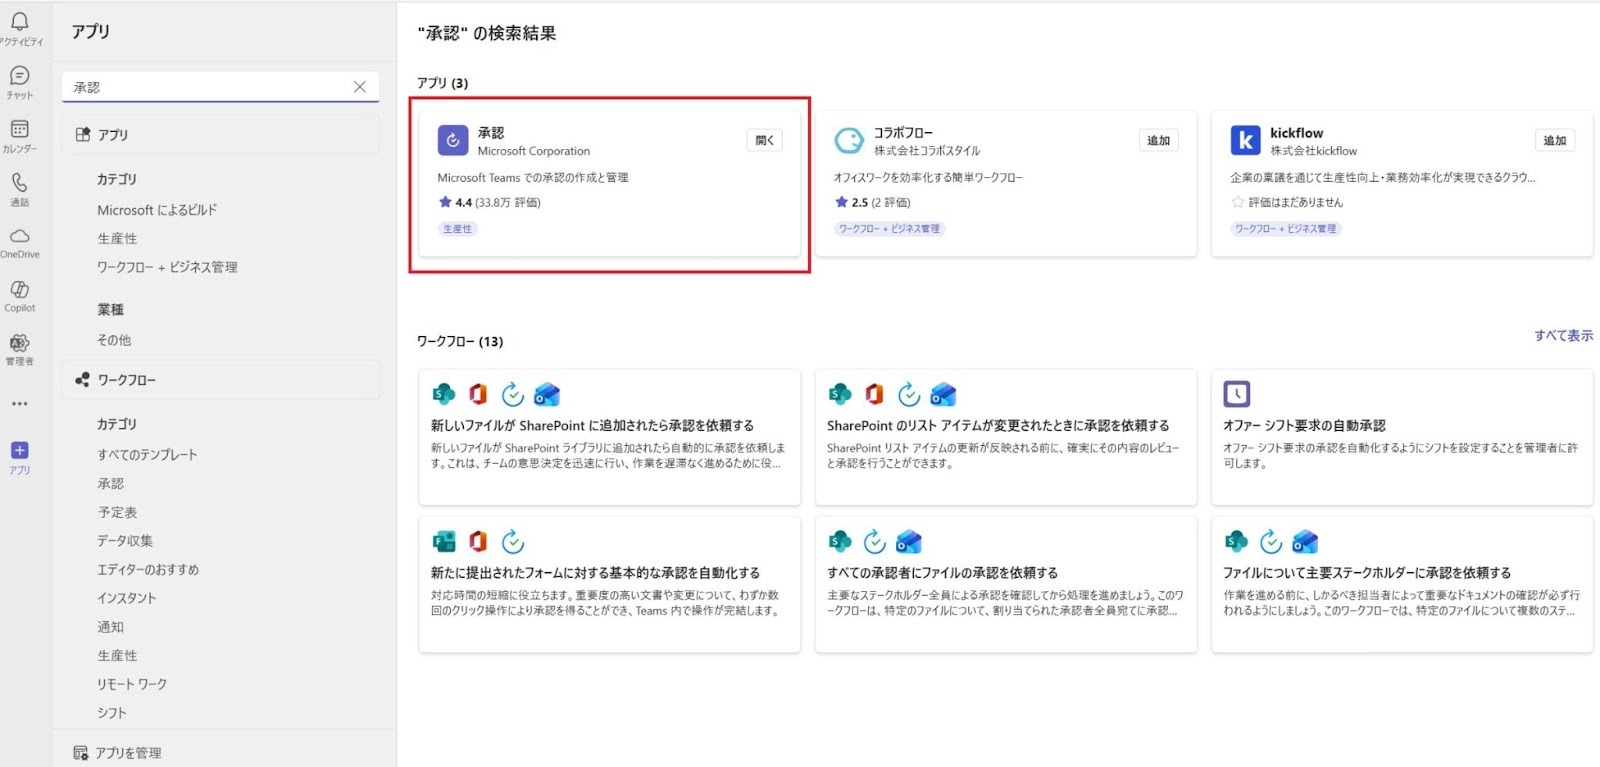Click the 承認 app purple icon

(x=453, y=141)
